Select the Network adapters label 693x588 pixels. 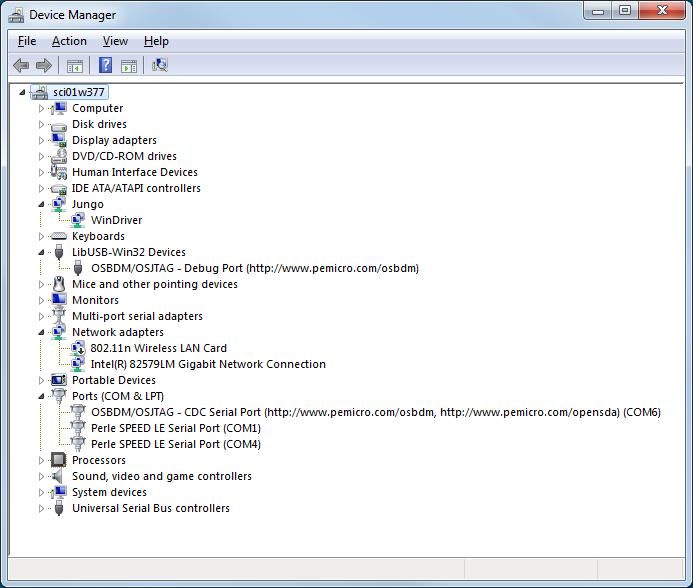coord(118,332)
